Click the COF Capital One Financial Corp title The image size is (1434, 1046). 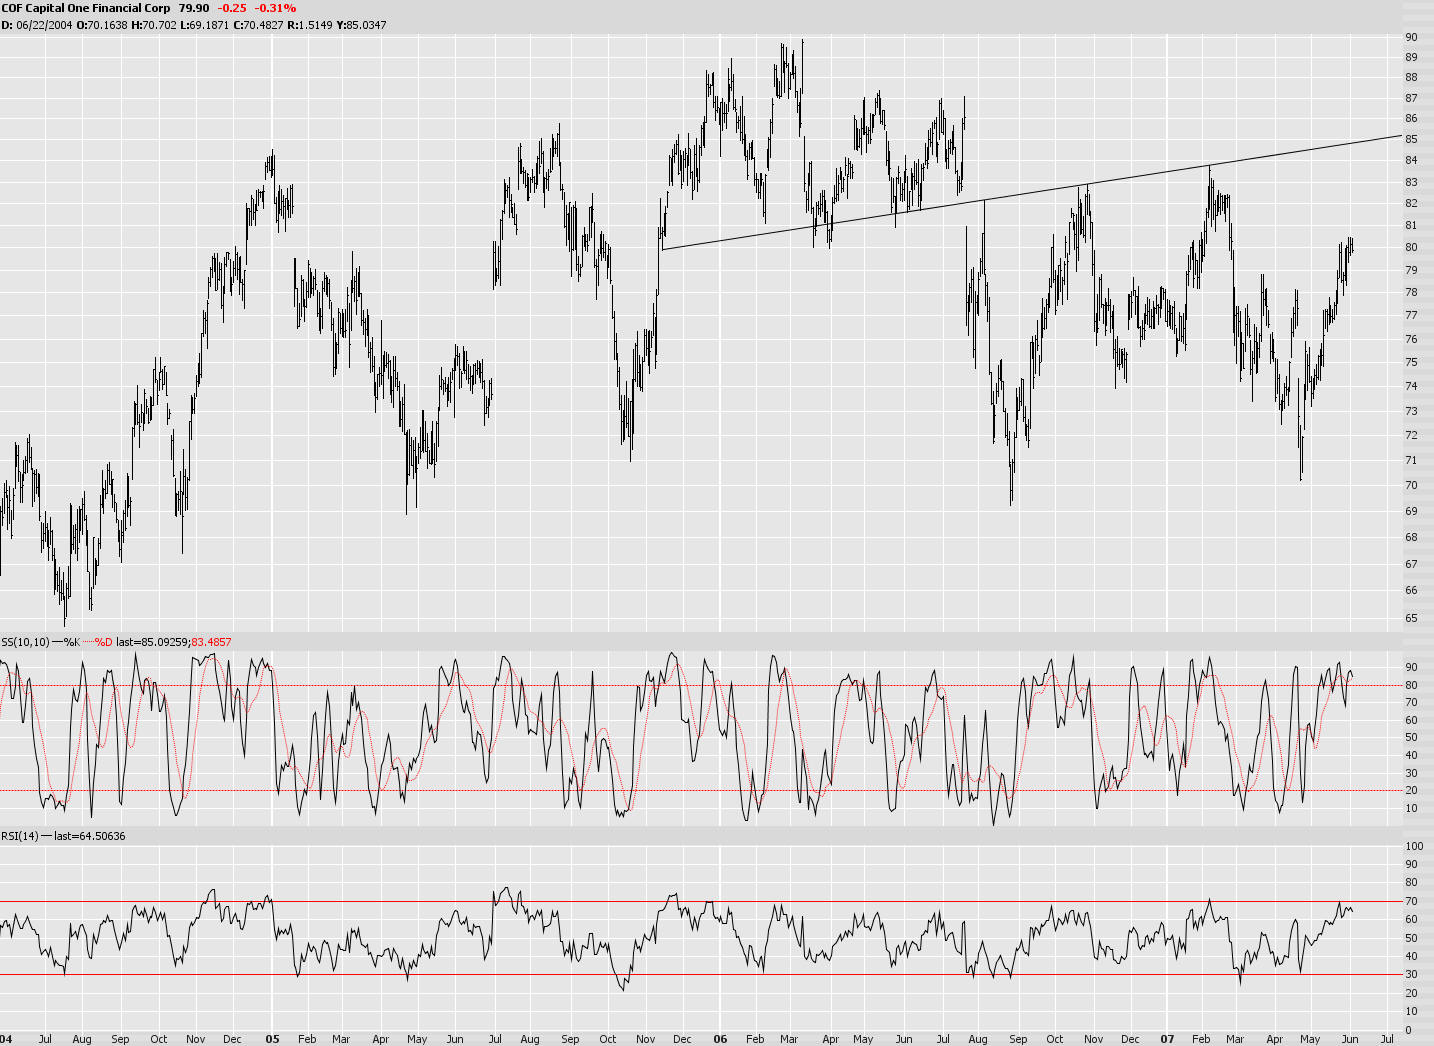(x=85, y=8)
